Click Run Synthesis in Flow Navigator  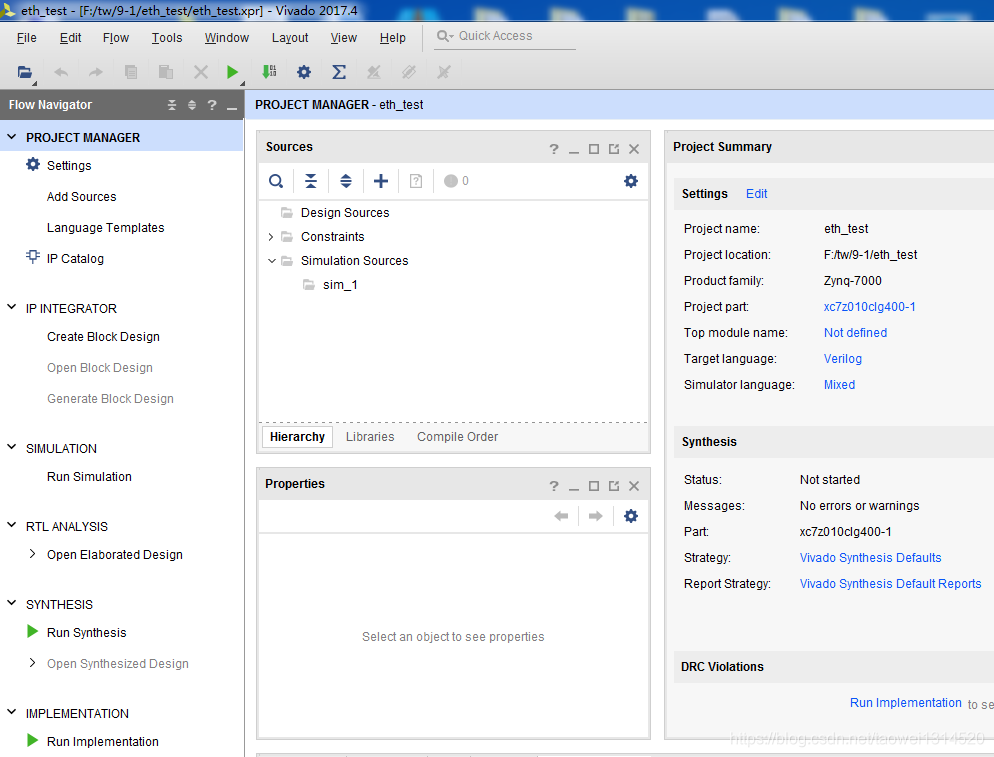86,633
